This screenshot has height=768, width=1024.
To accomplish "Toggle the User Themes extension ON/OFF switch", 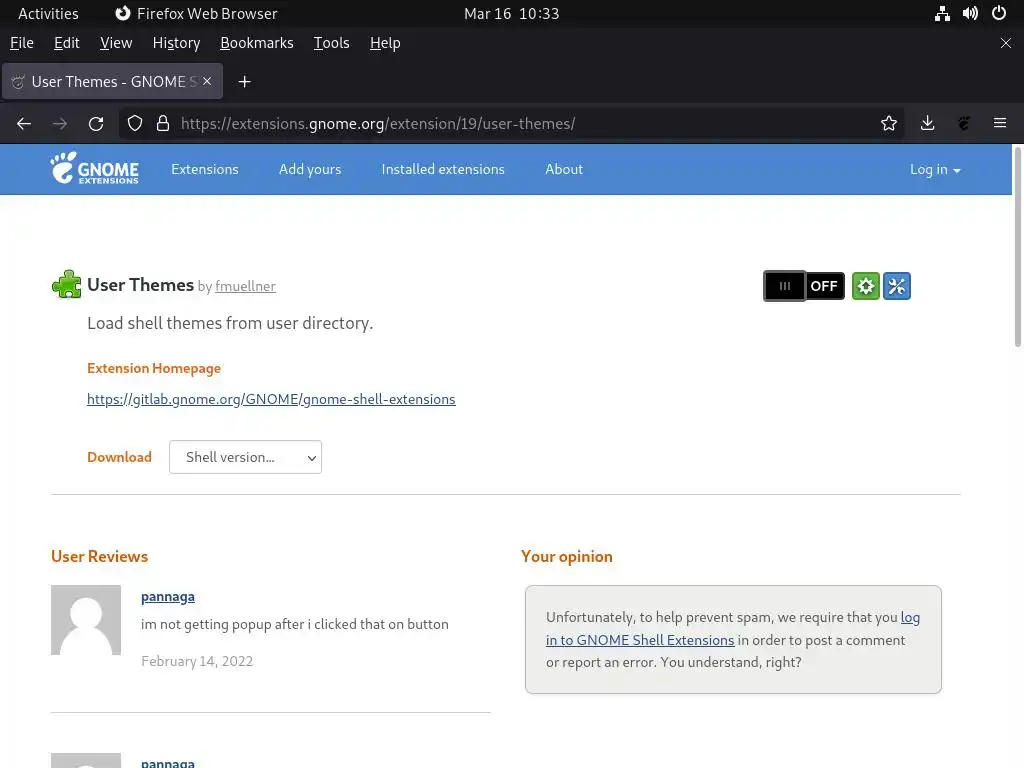I will tap(804, 286).
